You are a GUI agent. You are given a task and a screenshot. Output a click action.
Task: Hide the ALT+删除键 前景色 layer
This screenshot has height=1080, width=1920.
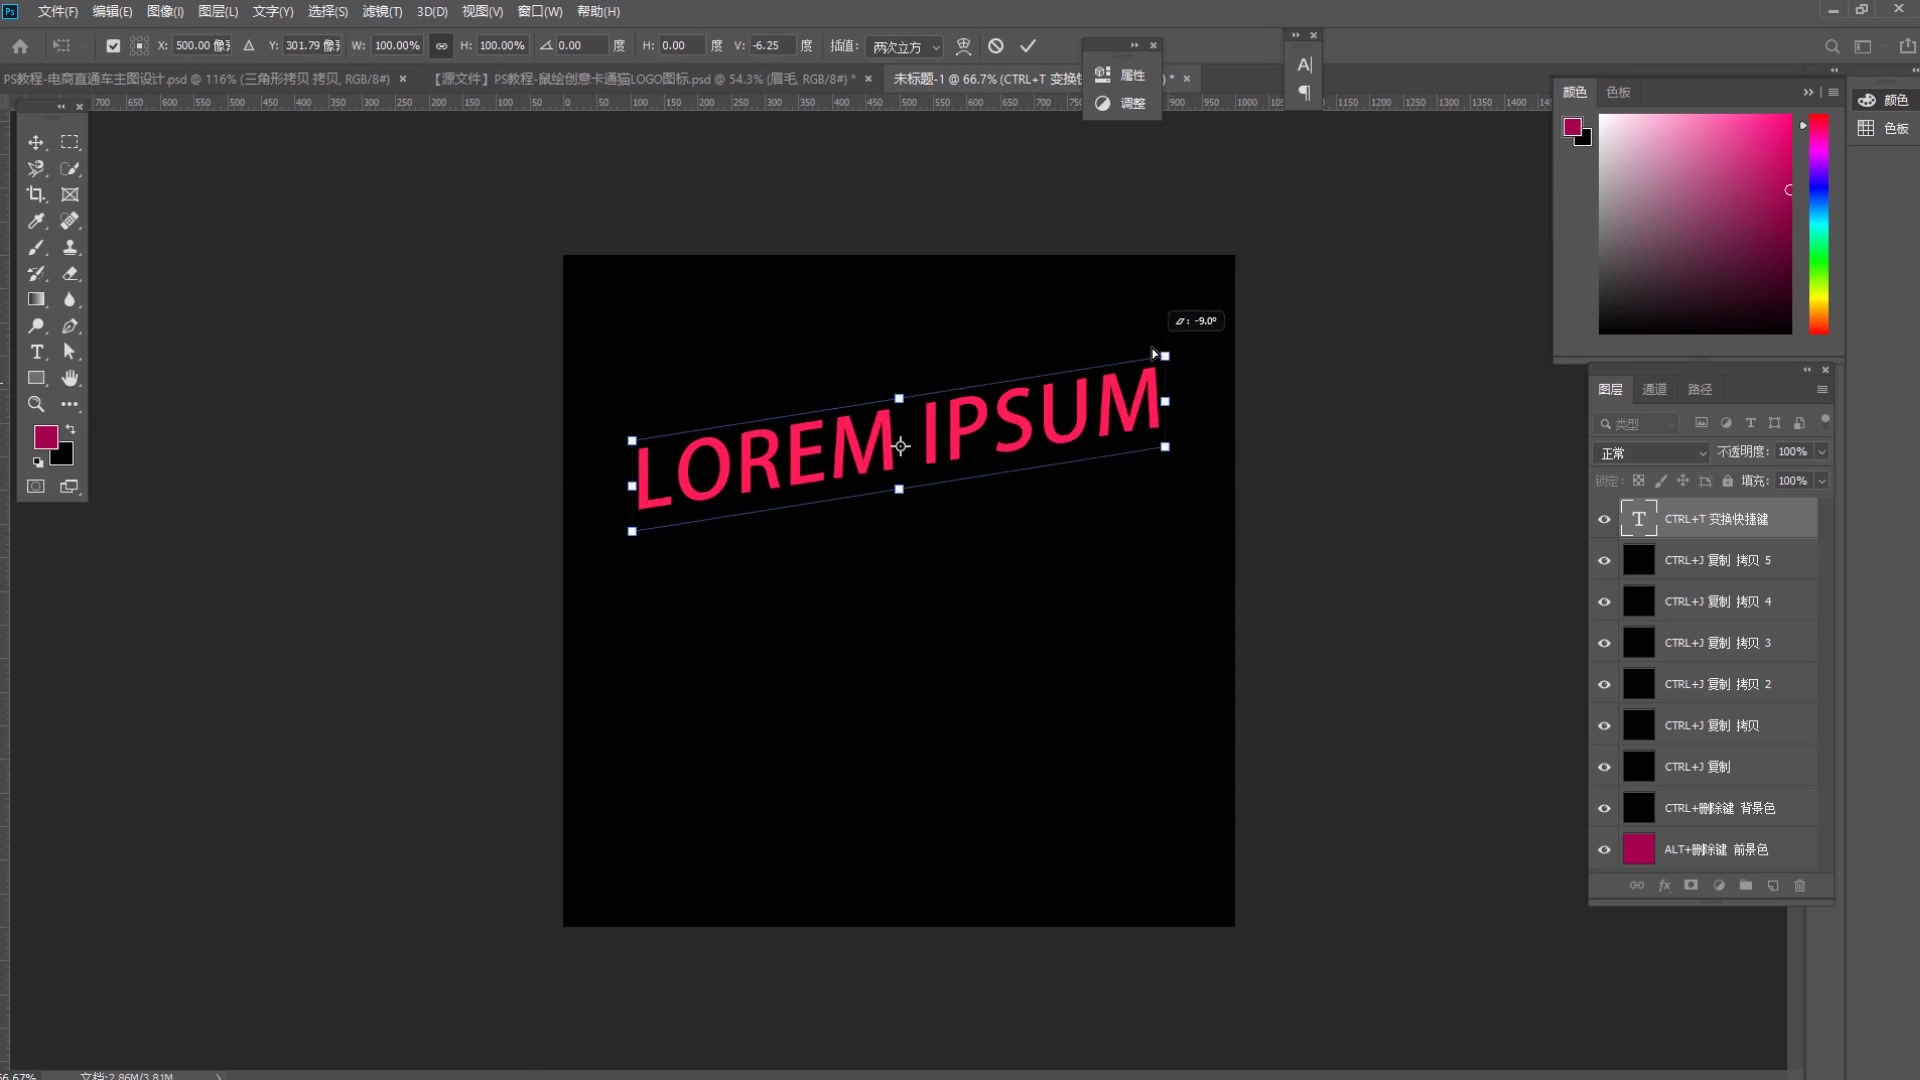[1604, 850]
